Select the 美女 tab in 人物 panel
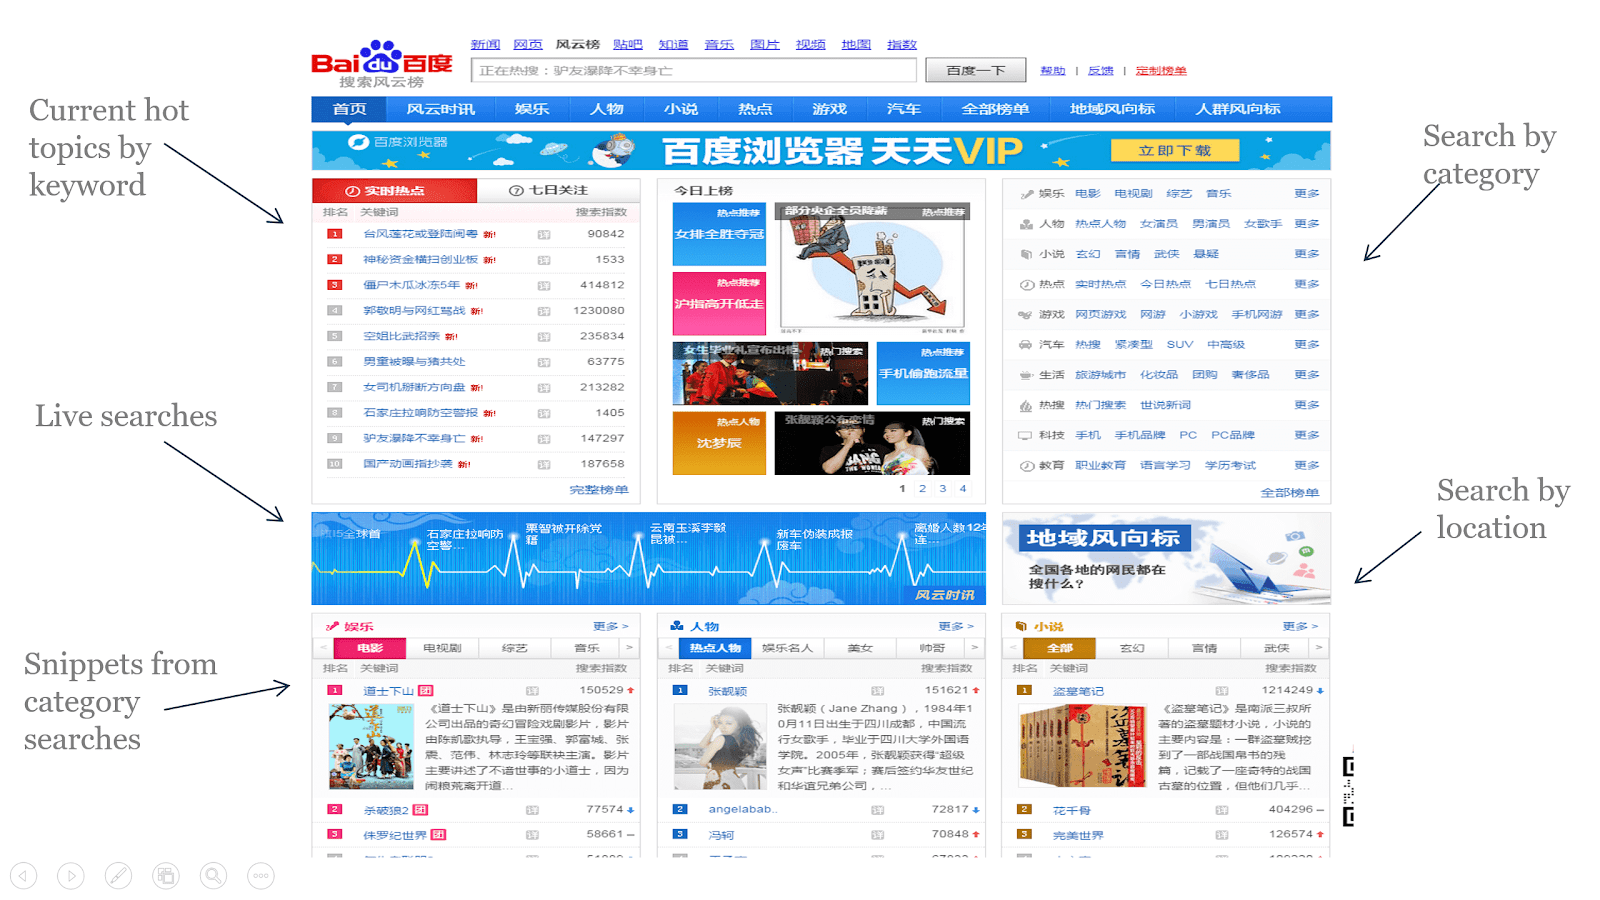This screenshot has width=1600, height=900. [x=860, y=648]
